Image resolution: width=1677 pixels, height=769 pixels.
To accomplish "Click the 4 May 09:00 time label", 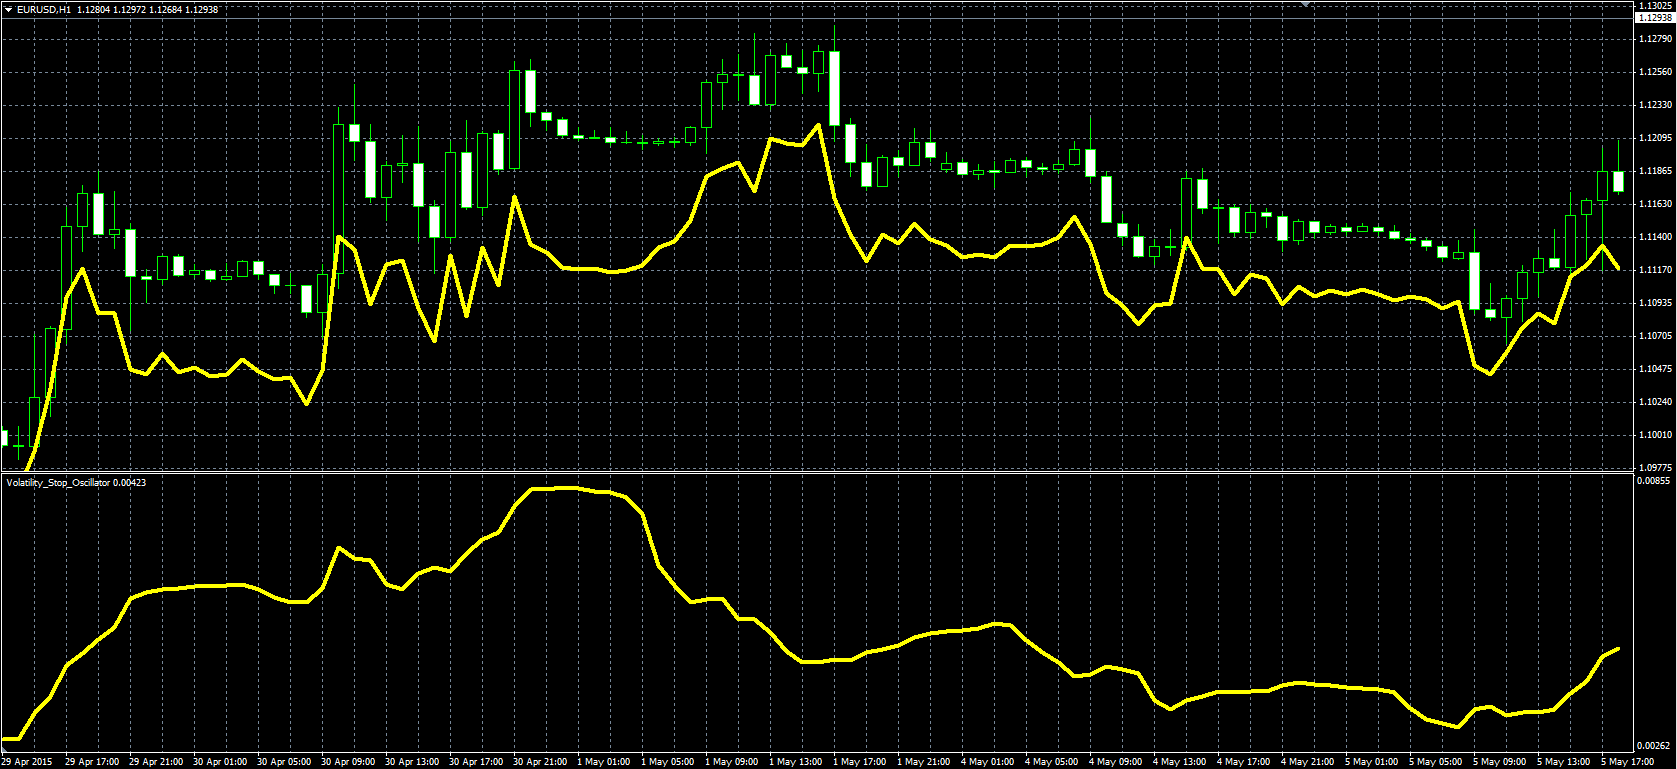I will (1116, 762).
